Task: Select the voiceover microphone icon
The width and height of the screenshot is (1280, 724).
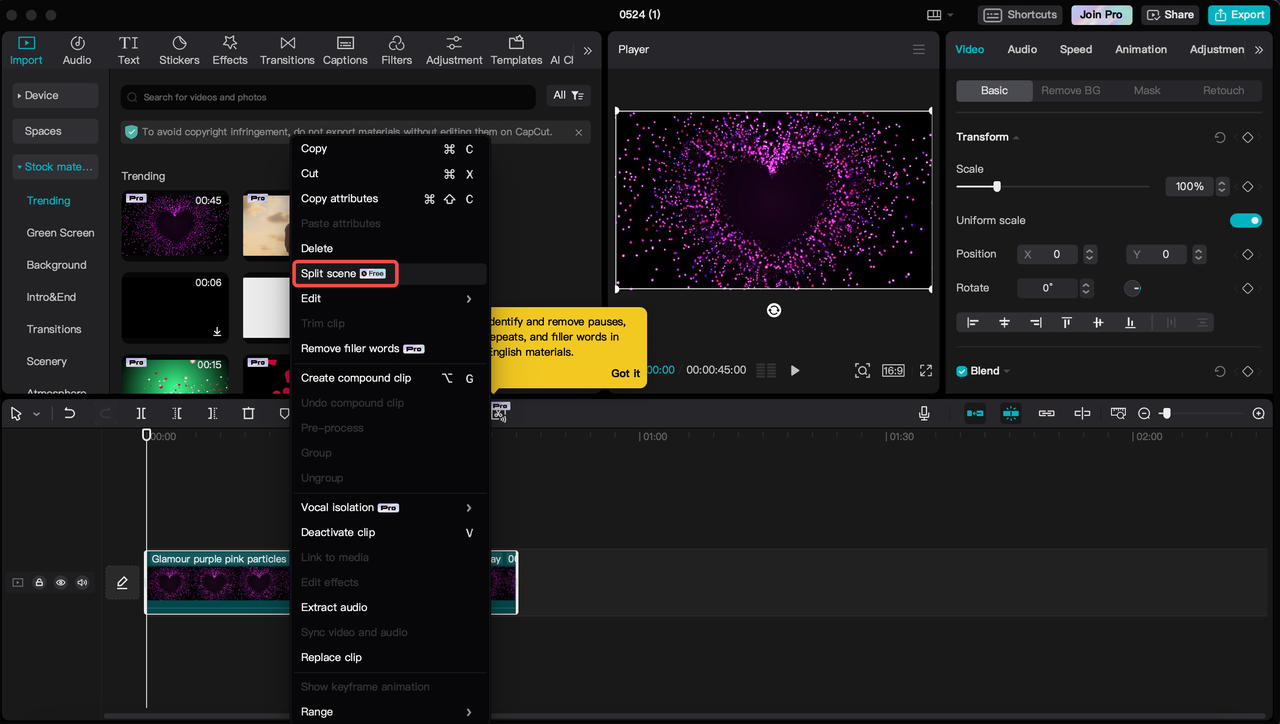Action: coord(924,412)
